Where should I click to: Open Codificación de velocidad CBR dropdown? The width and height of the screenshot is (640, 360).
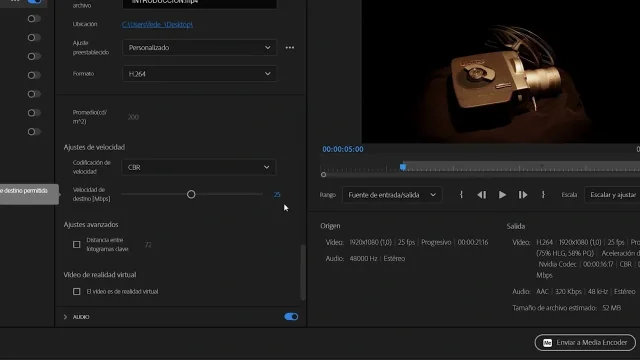198,167
